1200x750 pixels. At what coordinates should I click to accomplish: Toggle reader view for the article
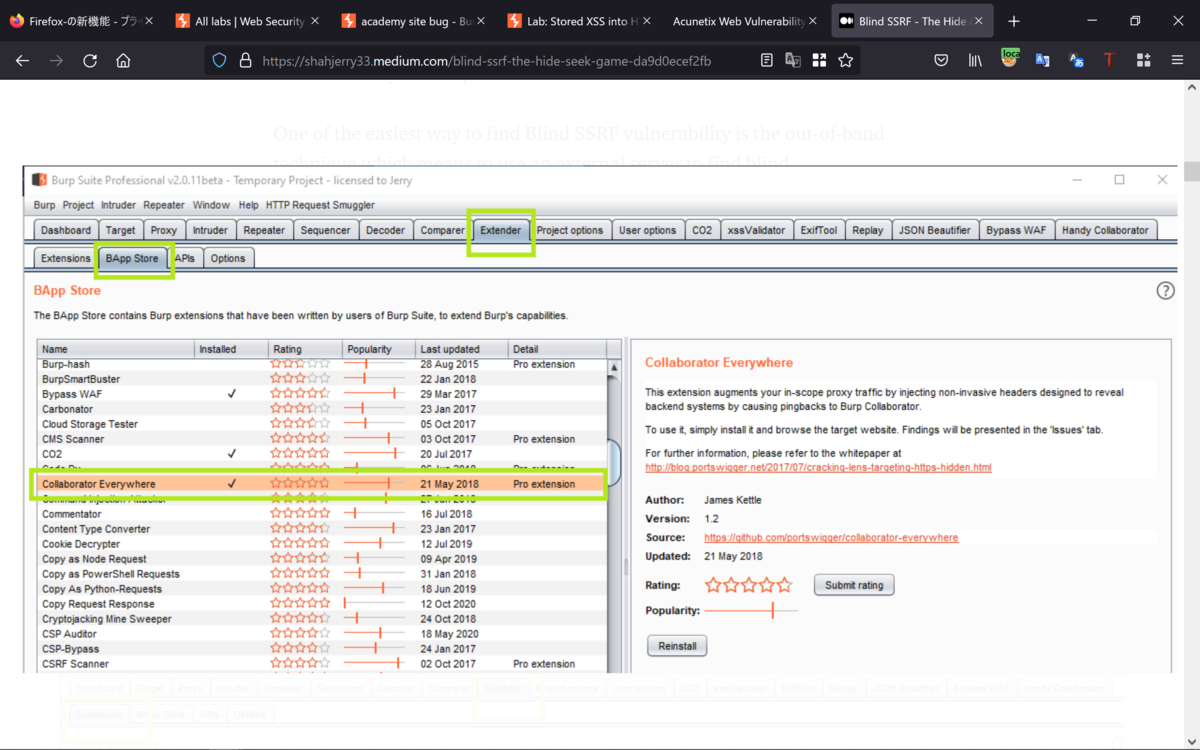click(767, 60)
